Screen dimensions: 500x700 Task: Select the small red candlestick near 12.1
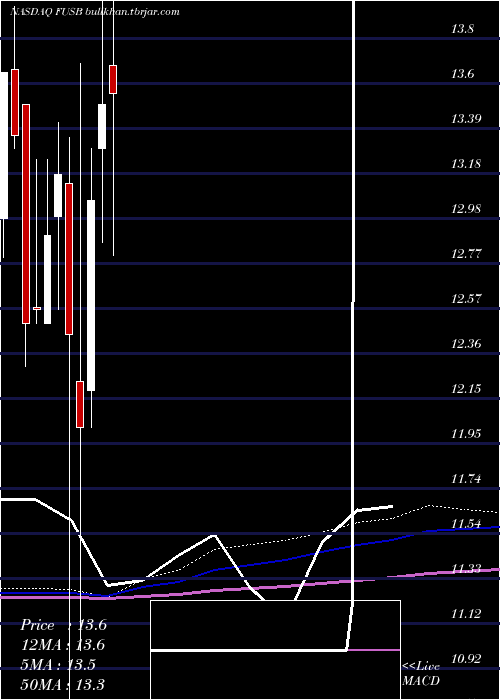coord(80,404)
